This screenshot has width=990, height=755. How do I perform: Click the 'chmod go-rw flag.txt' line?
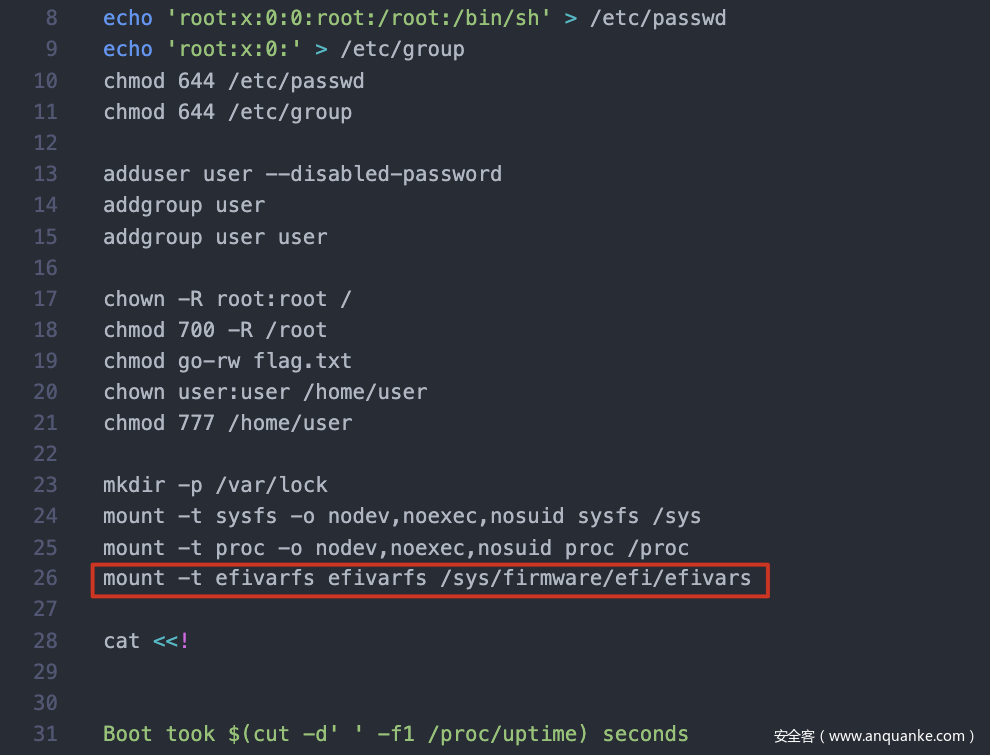coord(227,361)
